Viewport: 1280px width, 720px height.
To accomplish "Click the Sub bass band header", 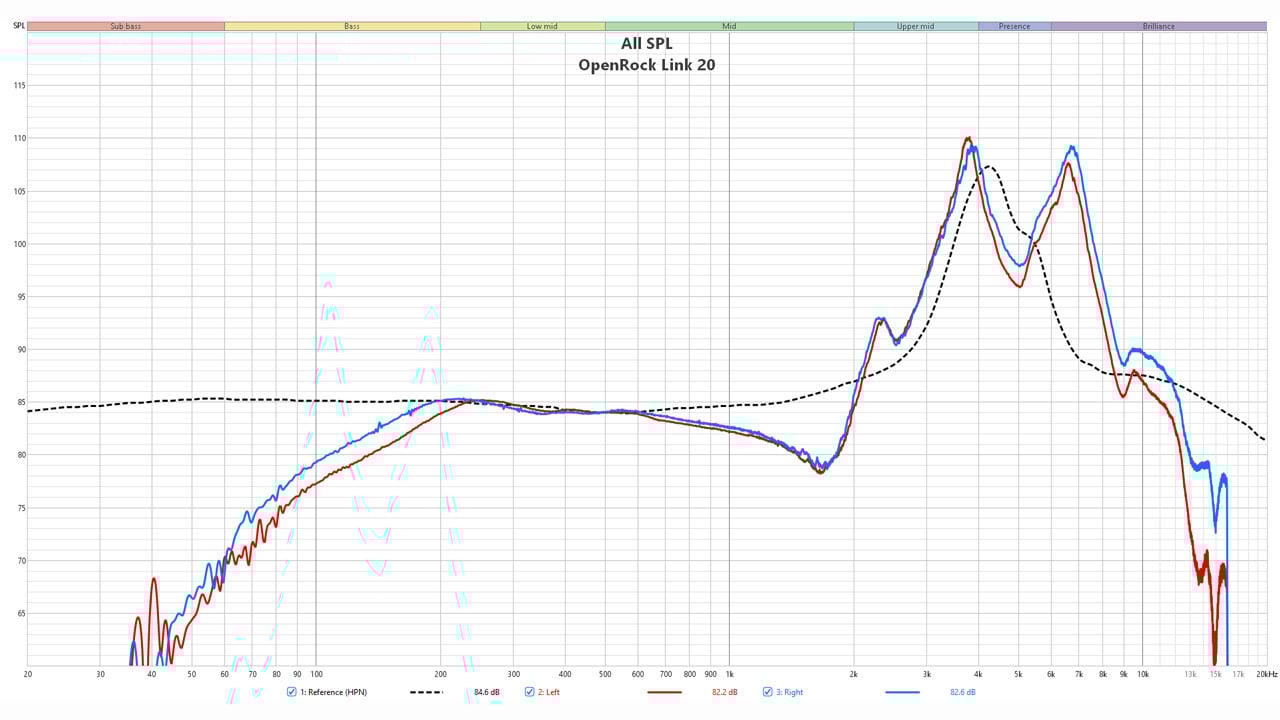I will tap(126, 26).
